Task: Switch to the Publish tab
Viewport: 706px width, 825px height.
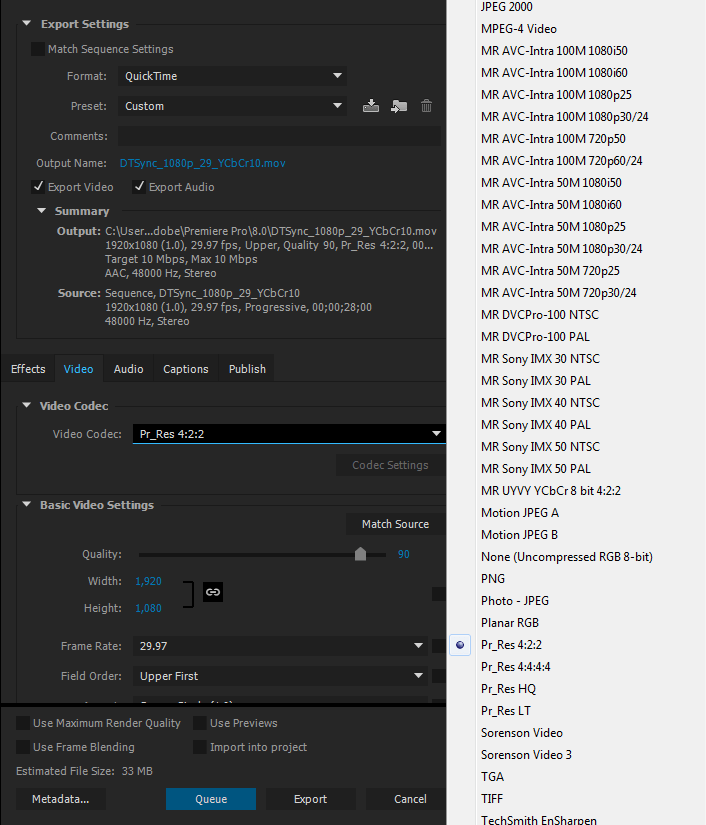Action: coord(247,369)
